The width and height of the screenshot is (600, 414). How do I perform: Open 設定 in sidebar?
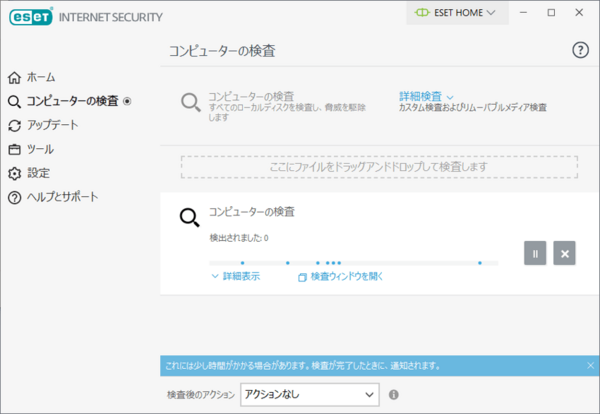pyautogui.click(x=38, y=173)
